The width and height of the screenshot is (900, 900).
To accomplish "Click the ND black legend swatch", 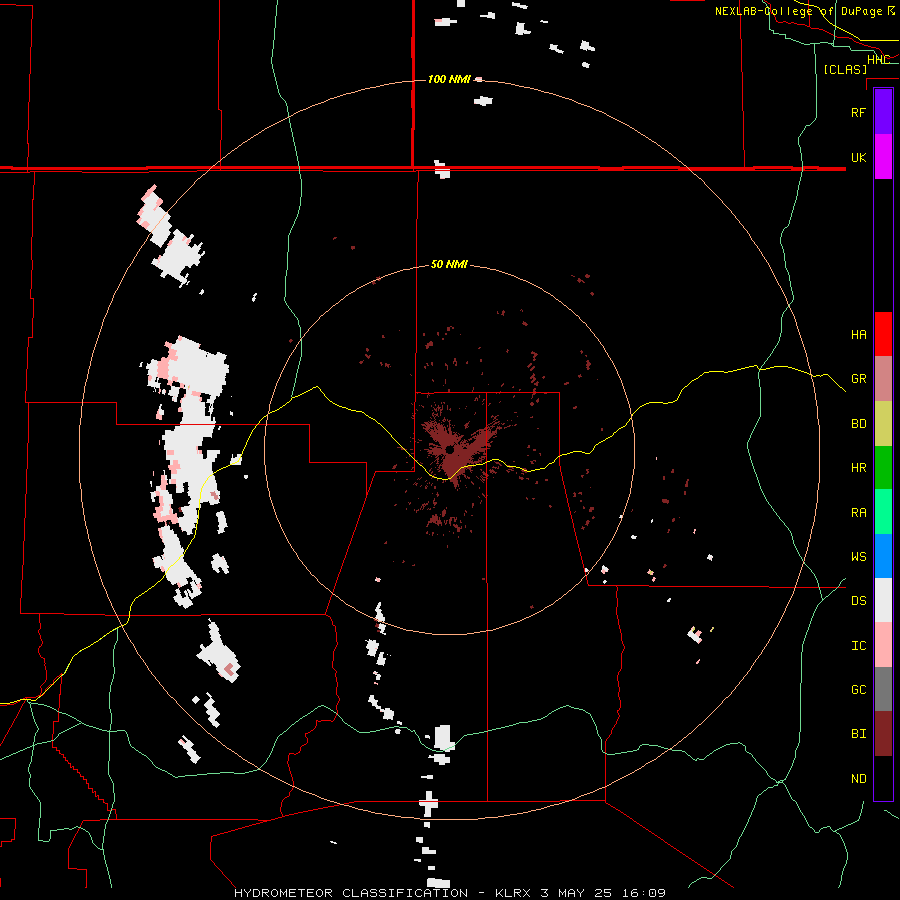I will [883, 778].
